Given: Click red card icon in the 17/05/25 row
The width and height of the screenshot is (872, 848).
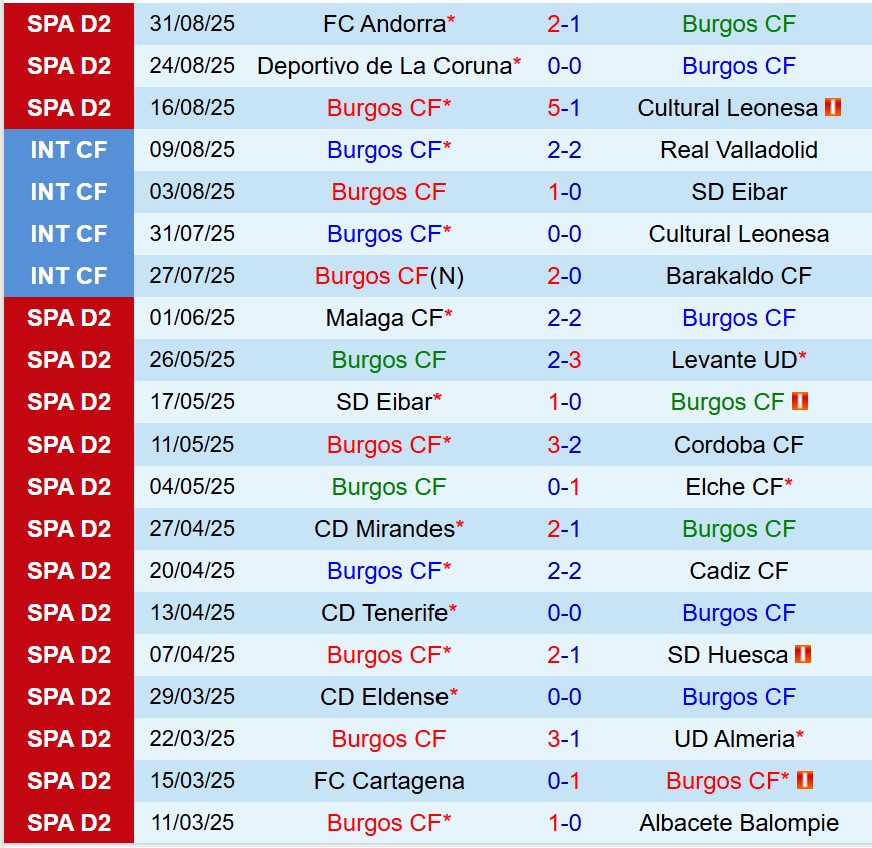Looking at the screenshot, I should pyautogui.click(x=799, y=402).
